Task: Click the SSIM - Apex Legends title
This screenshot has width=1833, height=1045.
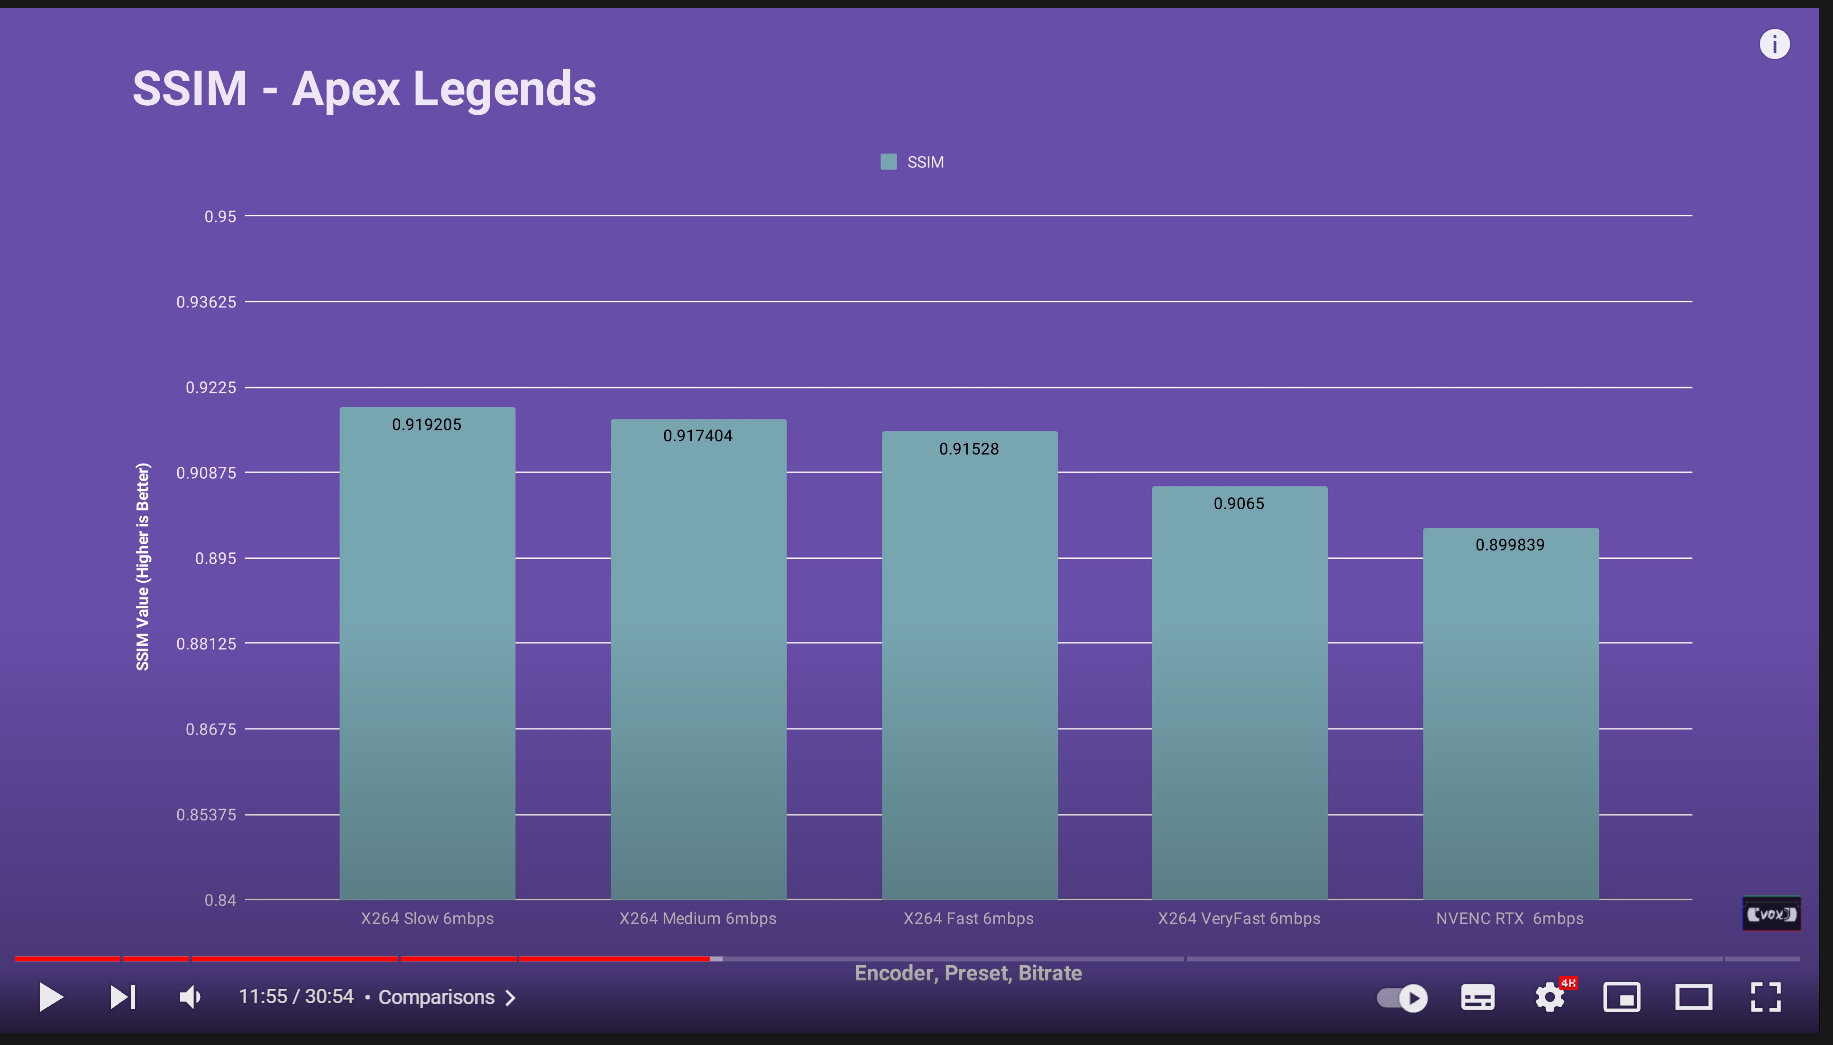Action: 364,89
